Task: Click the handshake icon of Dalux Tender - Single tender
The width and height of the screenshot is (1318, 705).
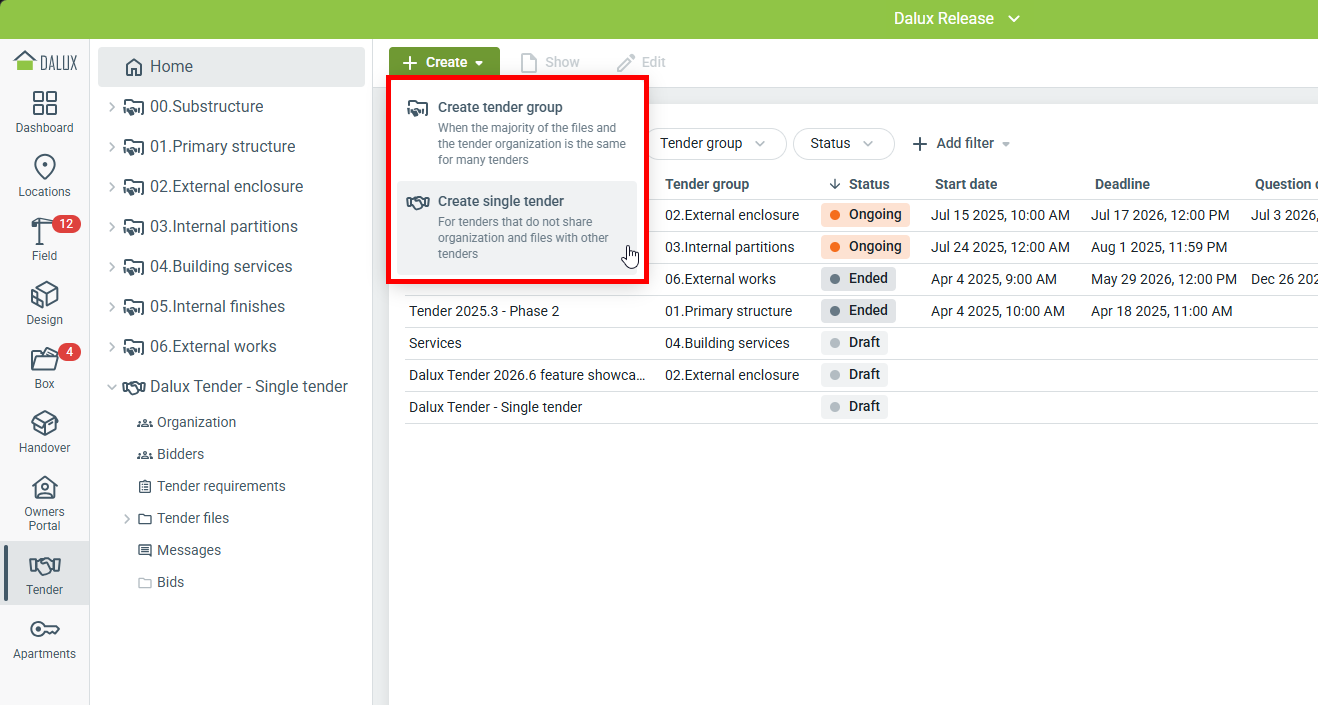Action: pyautogui.click(x=133, y=387)
